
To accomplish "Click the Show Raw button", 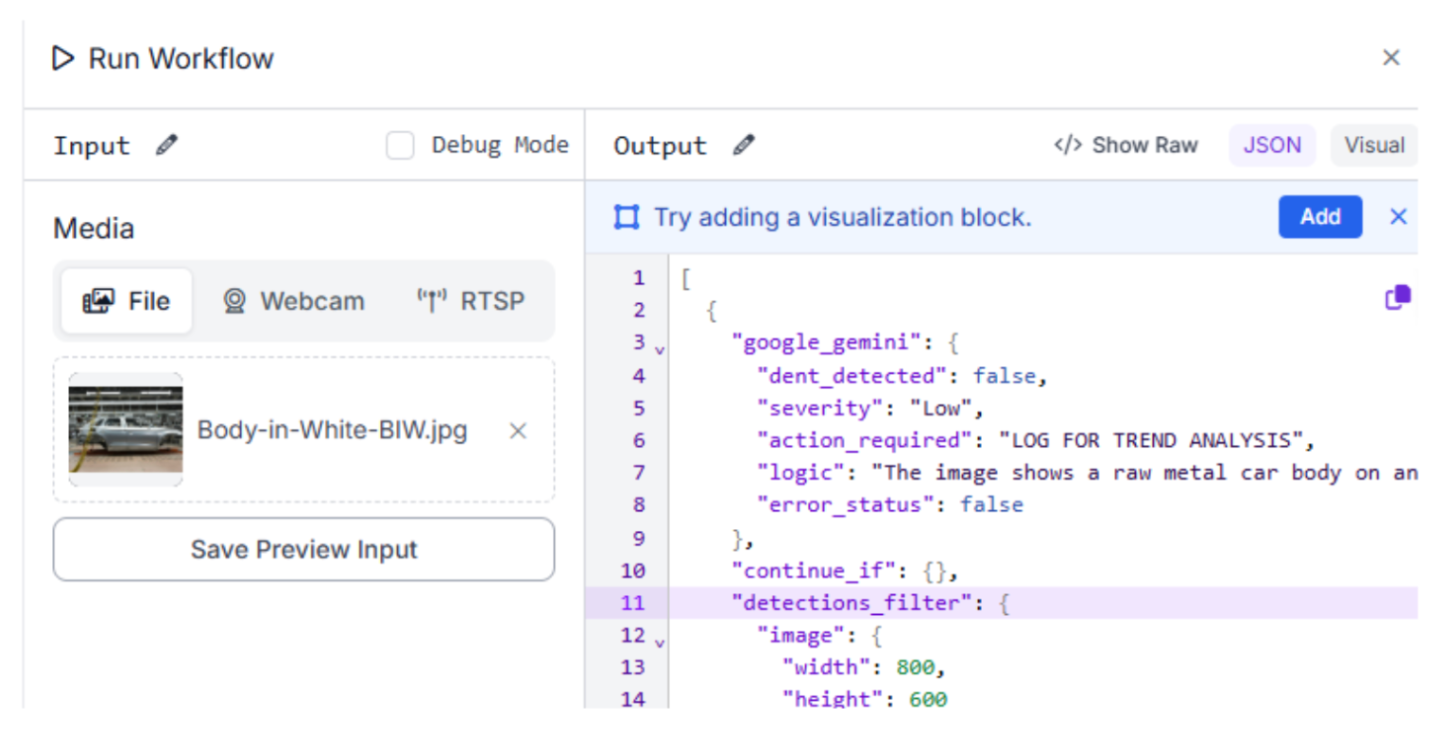I will coord(1126,145).
